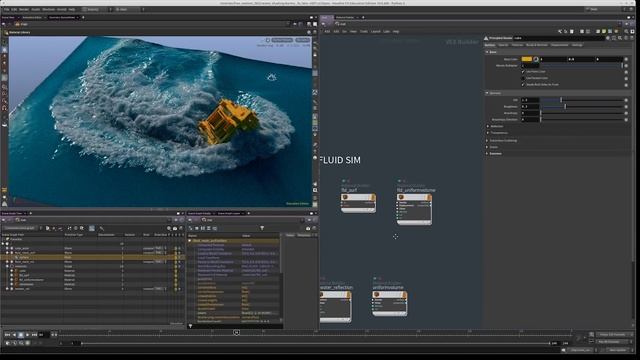Image resolution: width=640 pixels, height=360 pixels.
Task: Switch to the Animation Editor pane tab
Action: [32, 18]
